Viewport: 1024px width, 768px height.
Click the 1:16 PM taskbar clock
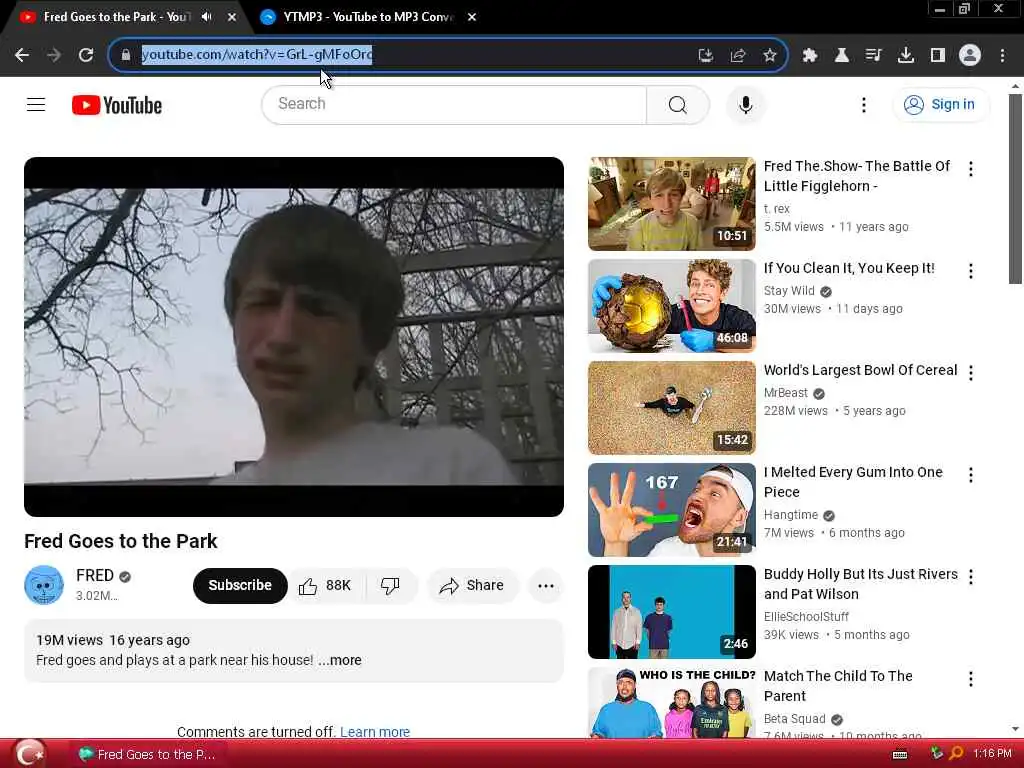coord(992,754)
